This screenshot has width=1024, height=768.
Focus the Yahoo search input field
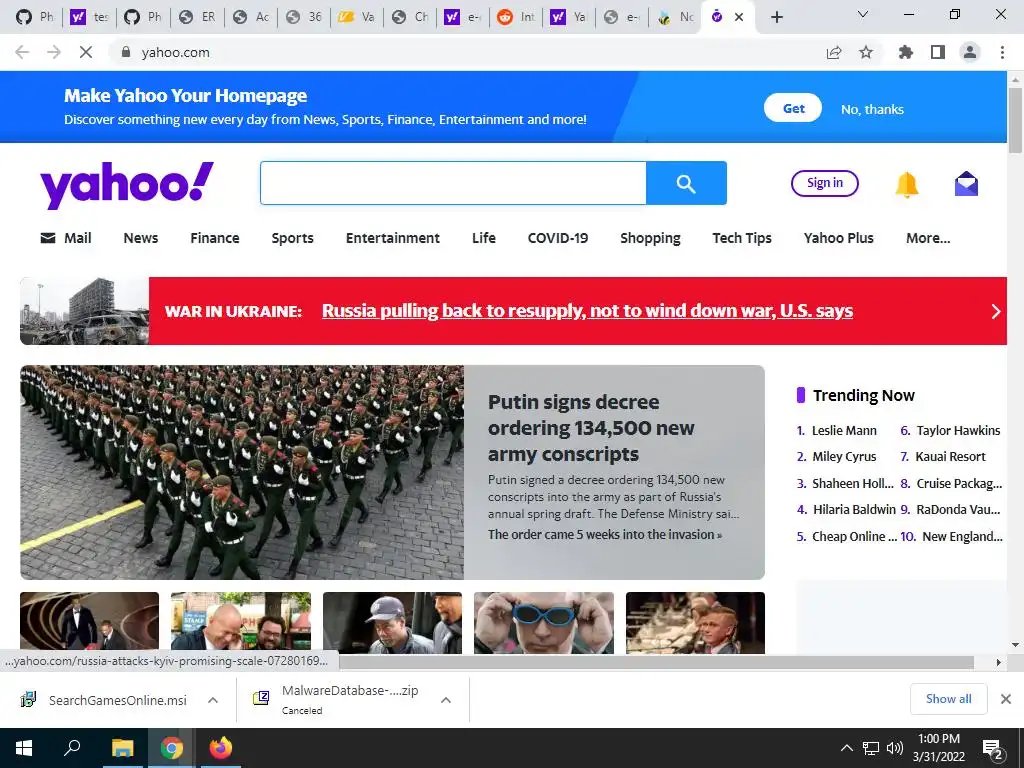coord(453,183)
